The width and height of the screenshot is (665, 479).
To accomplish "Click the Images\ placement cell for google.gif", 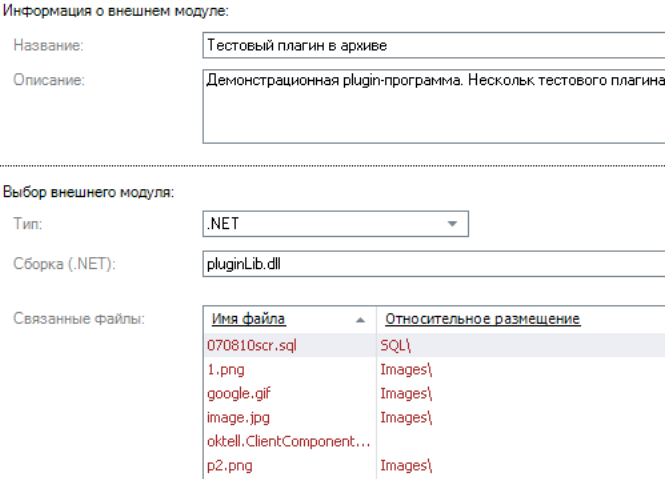I will click(x=406, y=393).
